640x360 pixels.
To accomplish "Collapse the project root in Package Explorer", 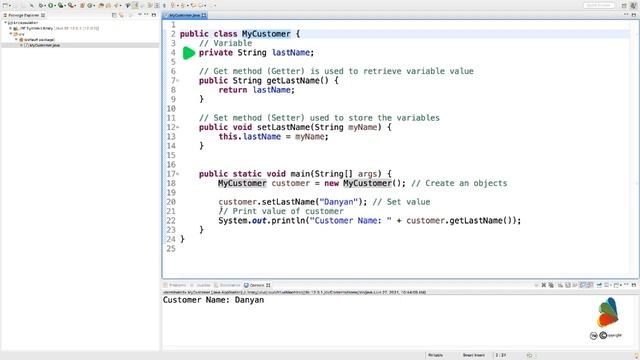I will 6,22.
